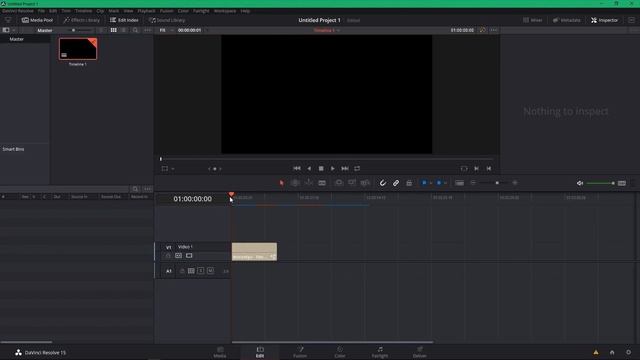Switch to the Color page tab
The height and width of the screenshot is (360, 640).
point(340,352)
